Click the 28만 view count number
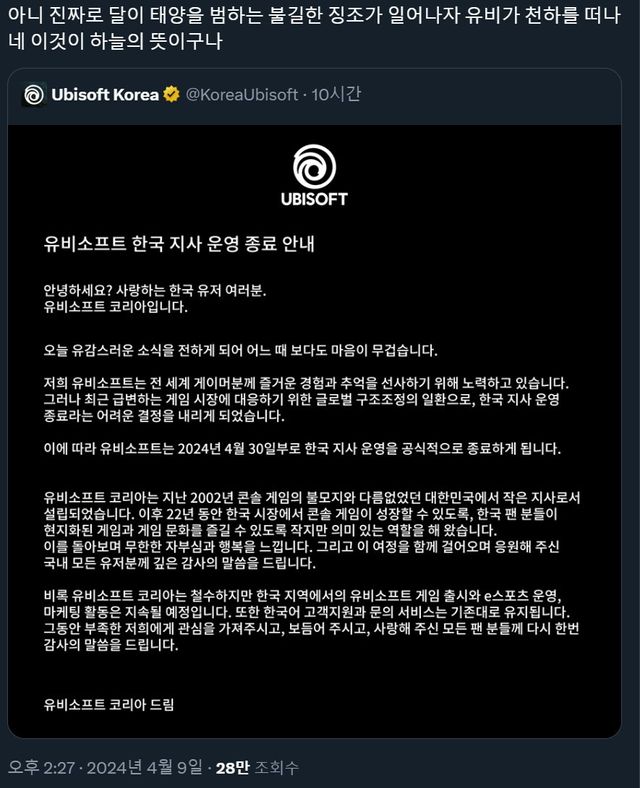 (x=233, y=767)
